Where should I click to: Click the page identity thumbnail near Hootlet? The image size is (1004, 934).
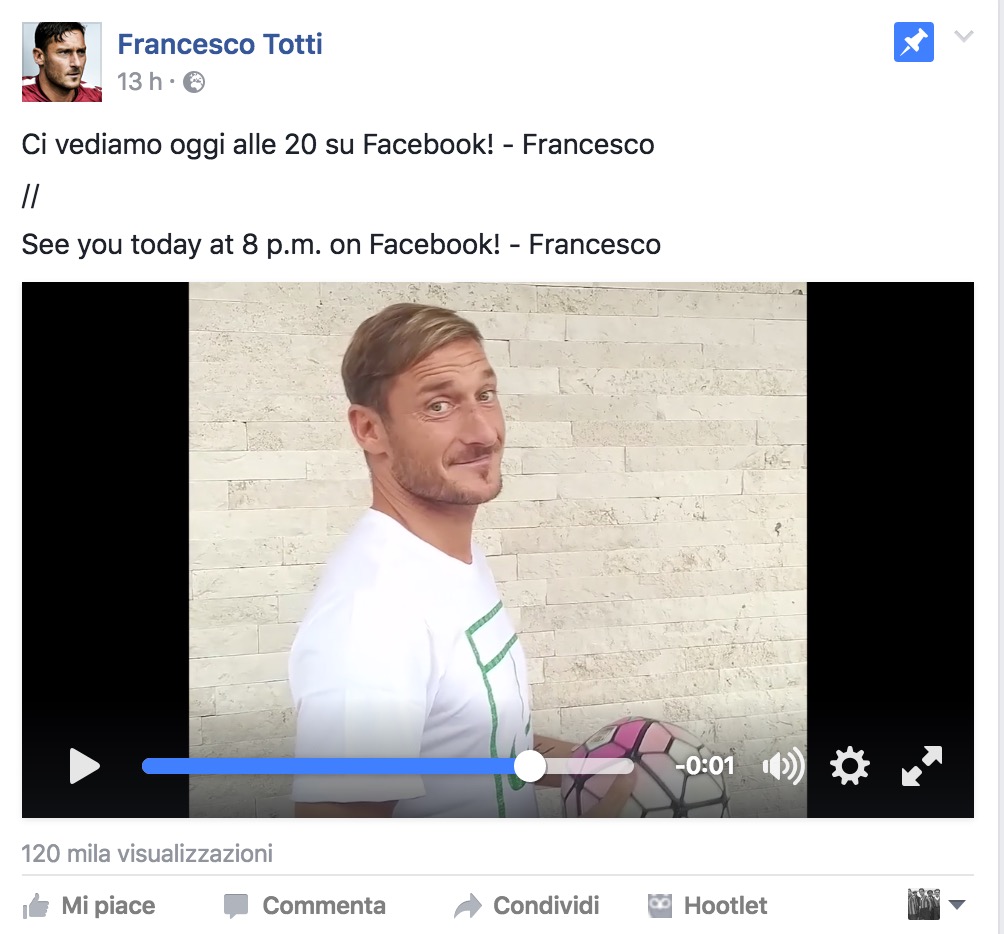coord(924,905)
